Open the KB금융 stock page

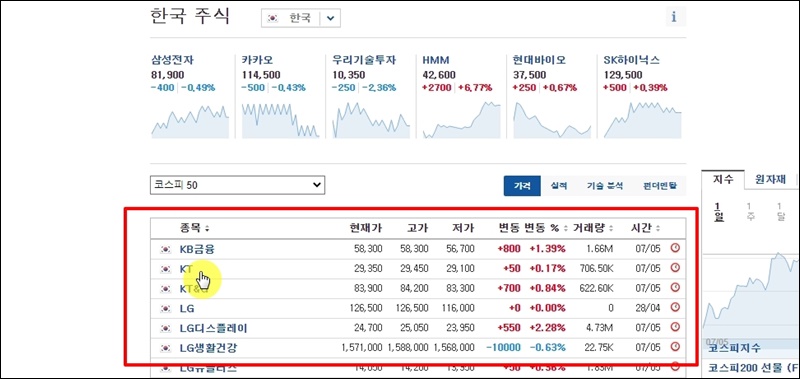pos(197,249)
